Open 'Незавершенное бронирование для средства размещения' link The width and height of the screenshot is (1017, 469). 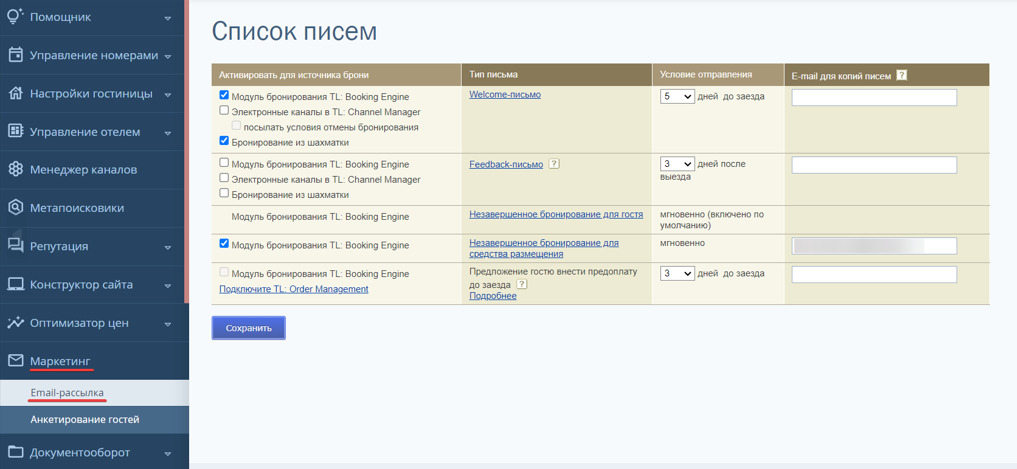click(x=544, y=248)
